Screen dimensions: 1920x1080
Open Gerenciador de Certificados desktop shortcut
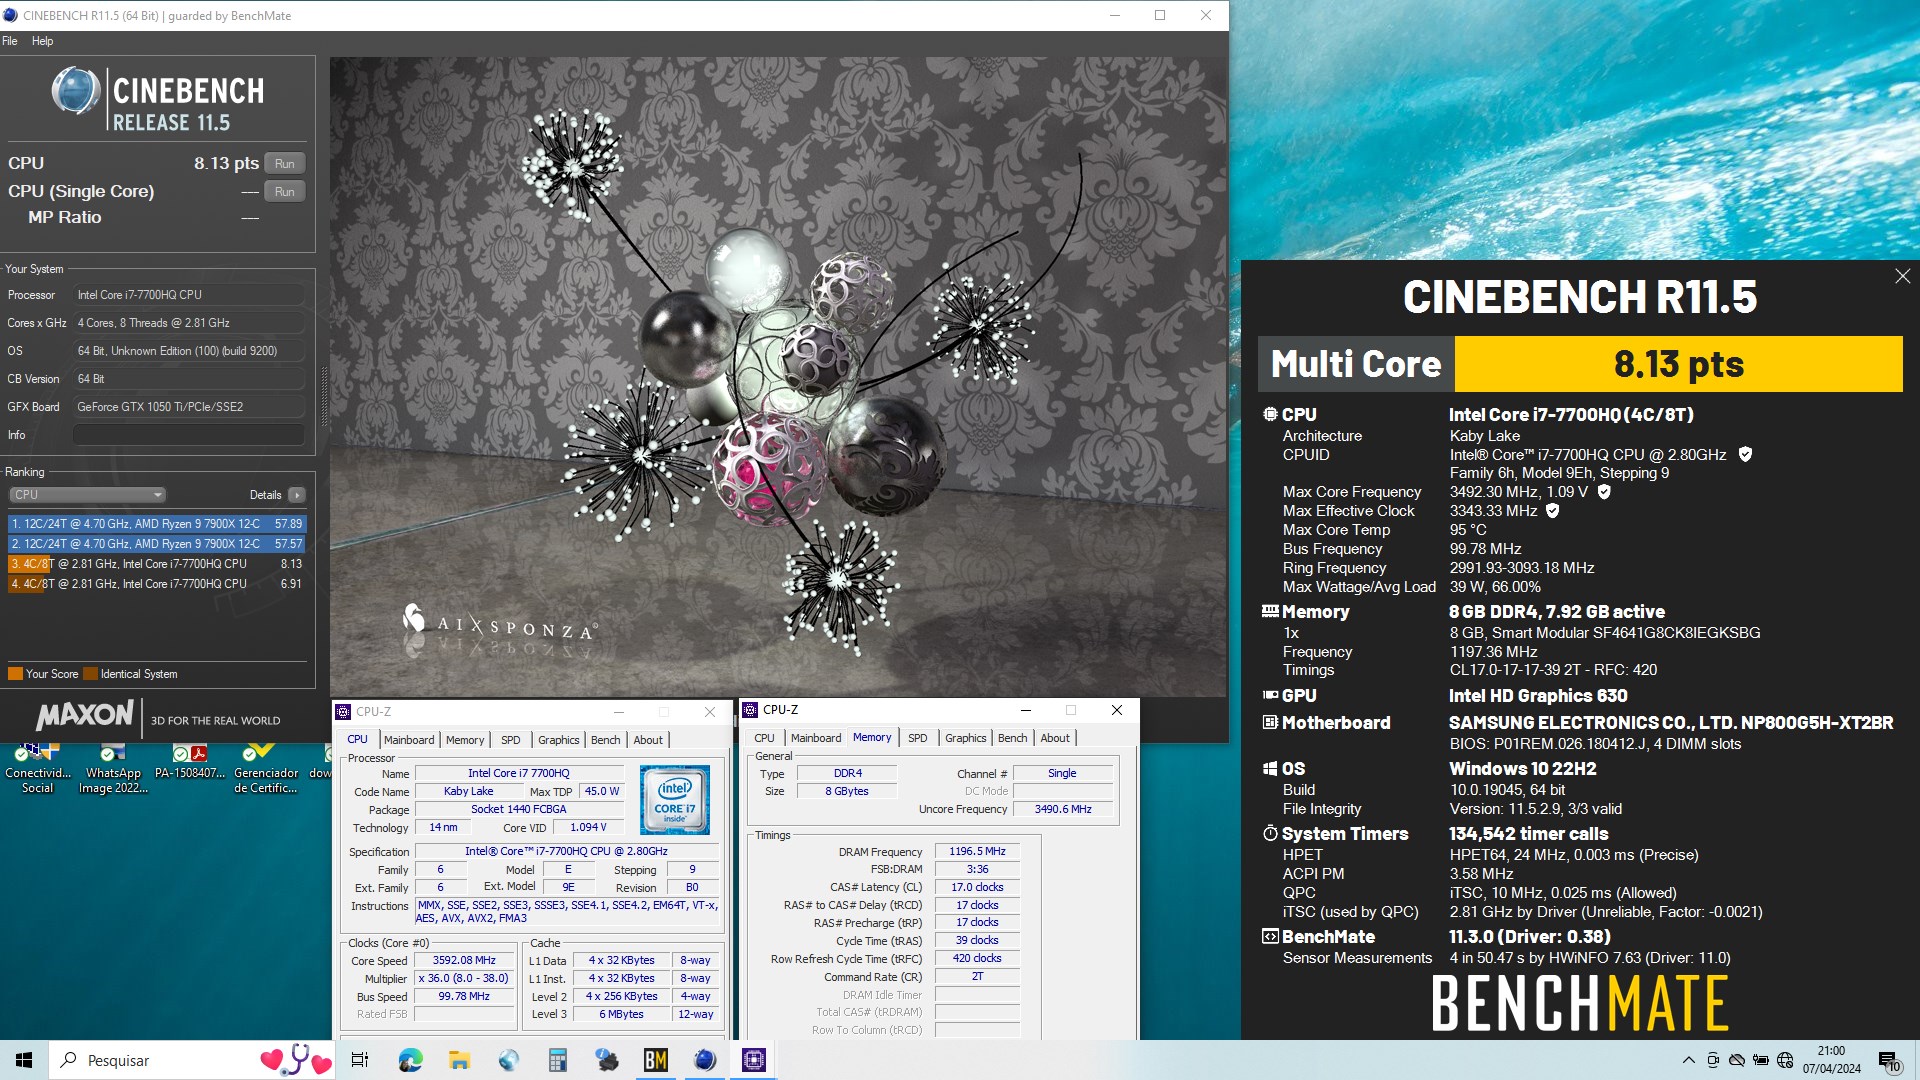[x=266, y=768]
